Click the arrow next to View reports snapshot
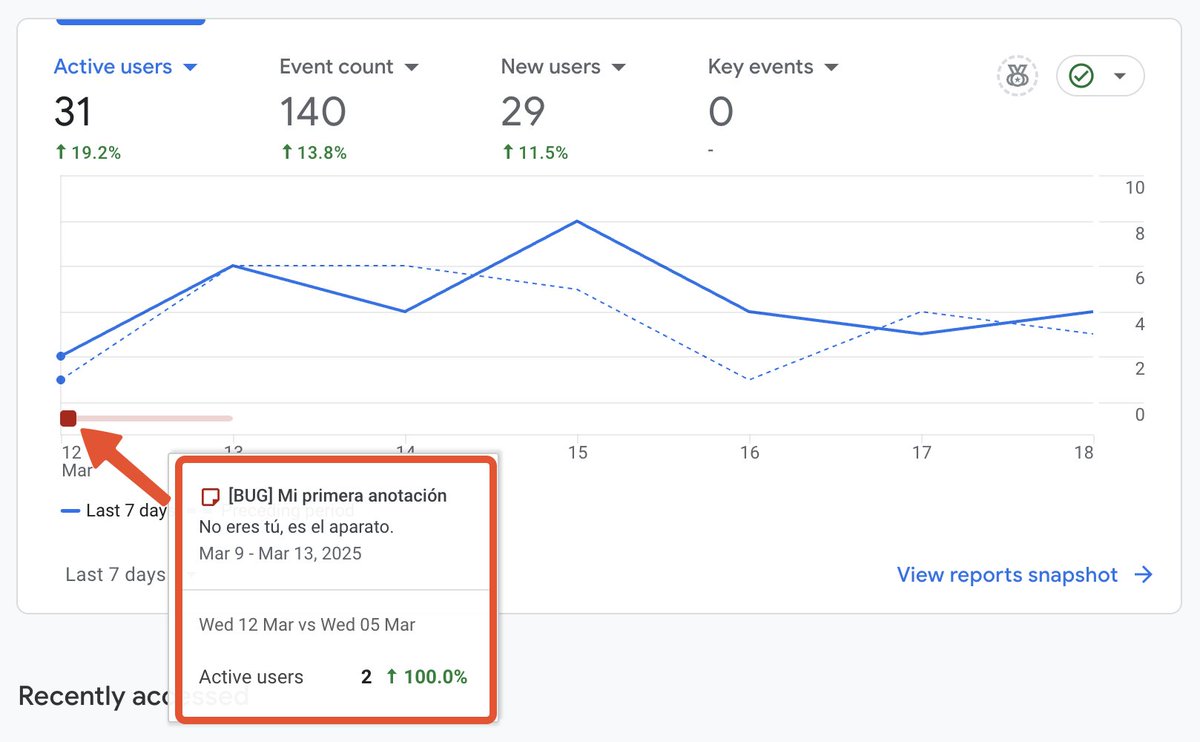1200x742 pixels. [x=1143, y=575]
